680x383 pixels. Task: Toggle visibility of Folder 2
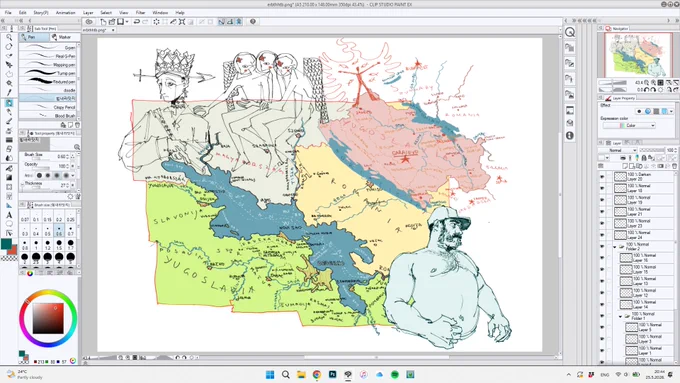[x=602, y=246]
